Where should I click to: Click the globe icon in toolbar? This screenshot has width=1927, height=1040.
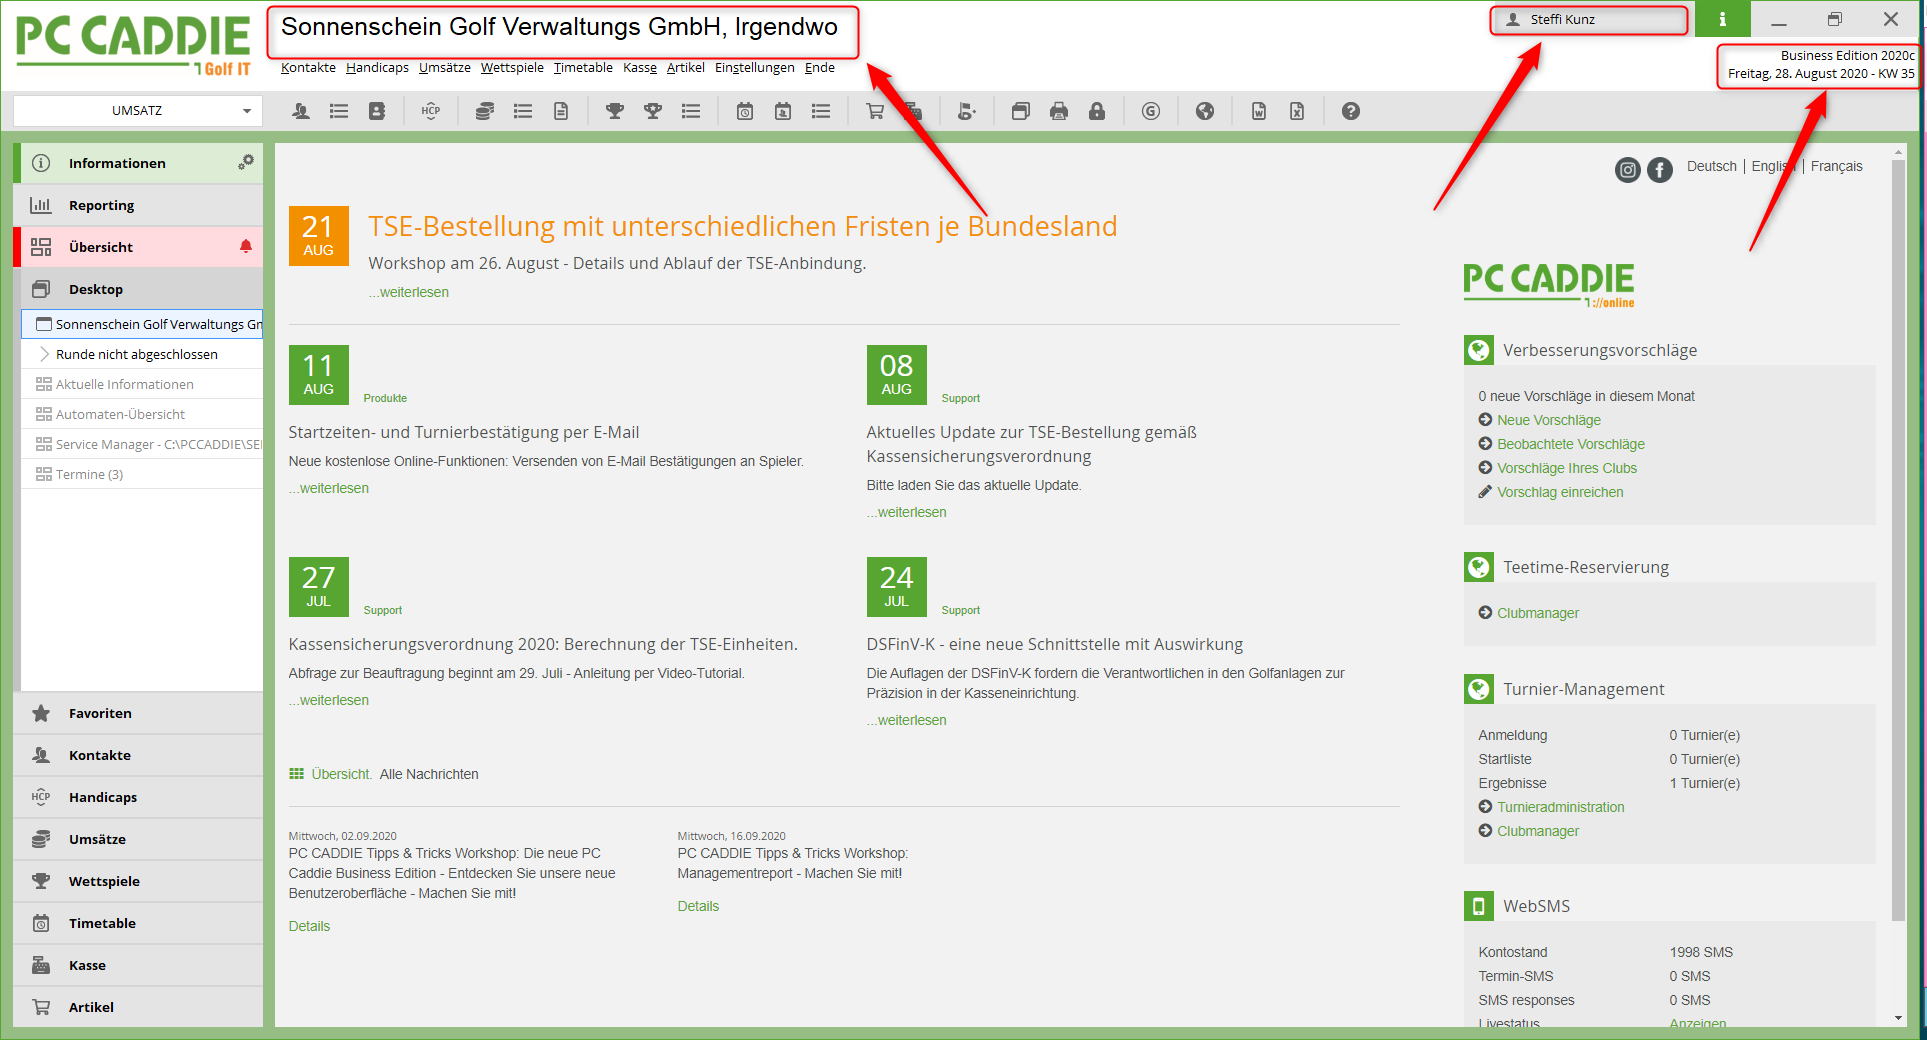1205,111
